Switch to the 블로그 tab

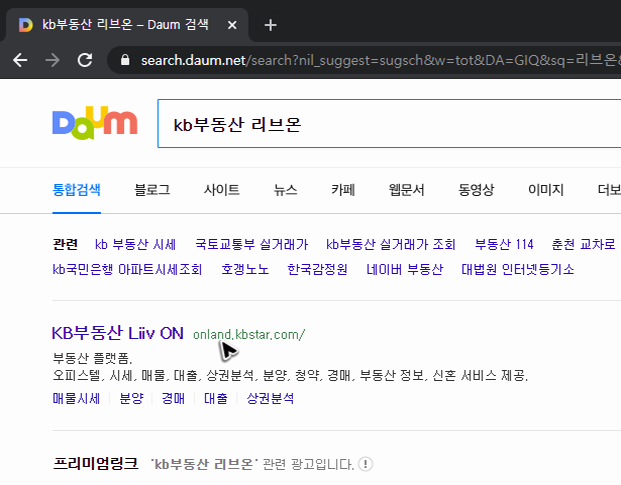click(x=152, y=190)
